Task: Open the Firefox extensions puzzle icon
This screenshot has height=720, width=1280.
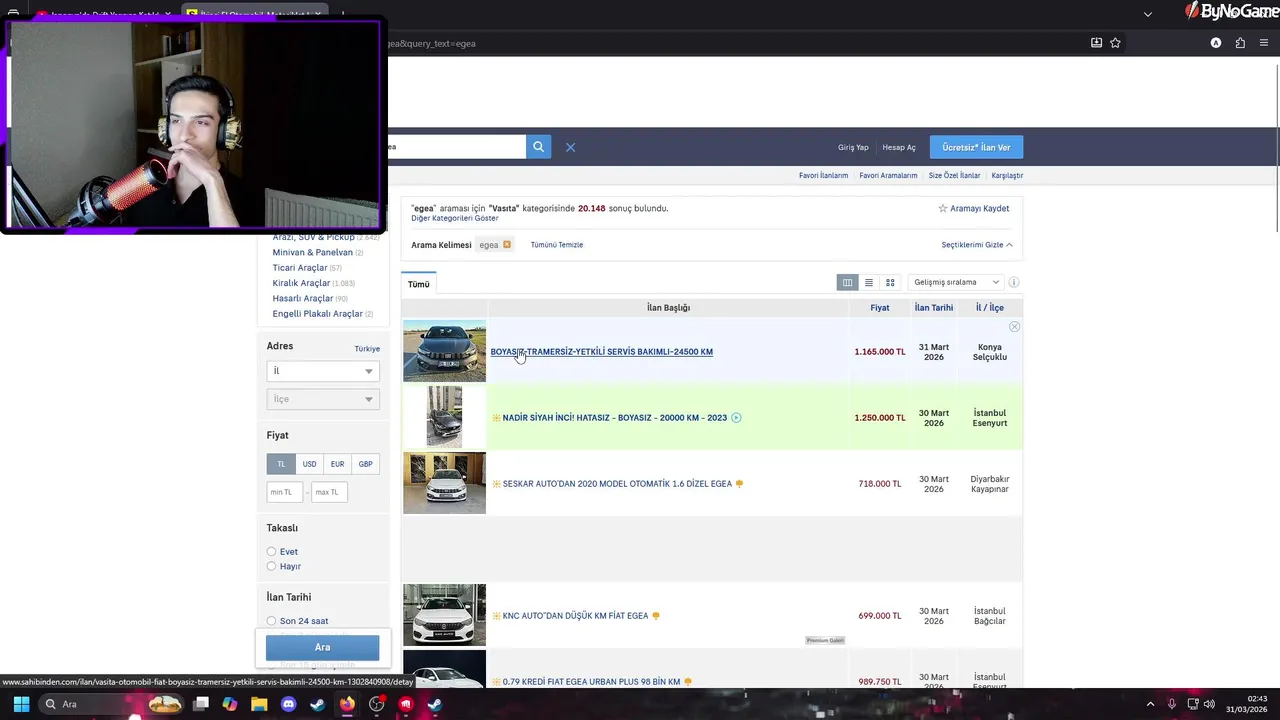Action: (x=1240, y=43)
